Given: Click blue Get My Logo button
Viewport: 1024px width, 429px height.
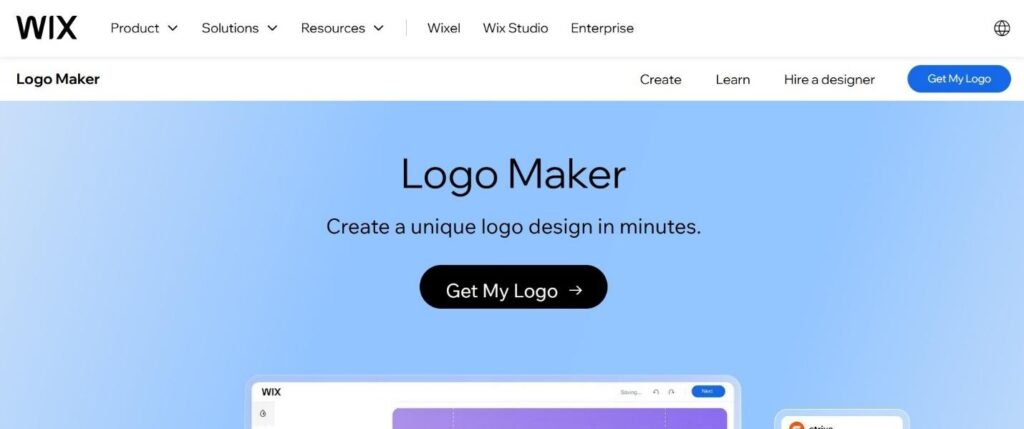Looking at the screenshot, I should (959, 79).
